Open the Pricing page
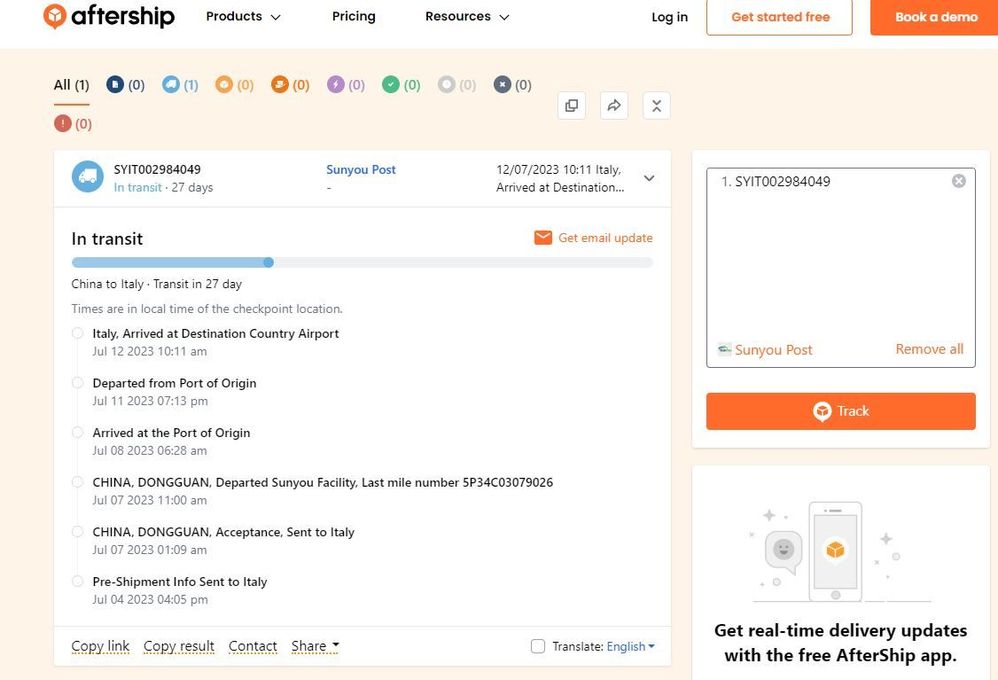This screenshot has width=998, height=680. 354,17
